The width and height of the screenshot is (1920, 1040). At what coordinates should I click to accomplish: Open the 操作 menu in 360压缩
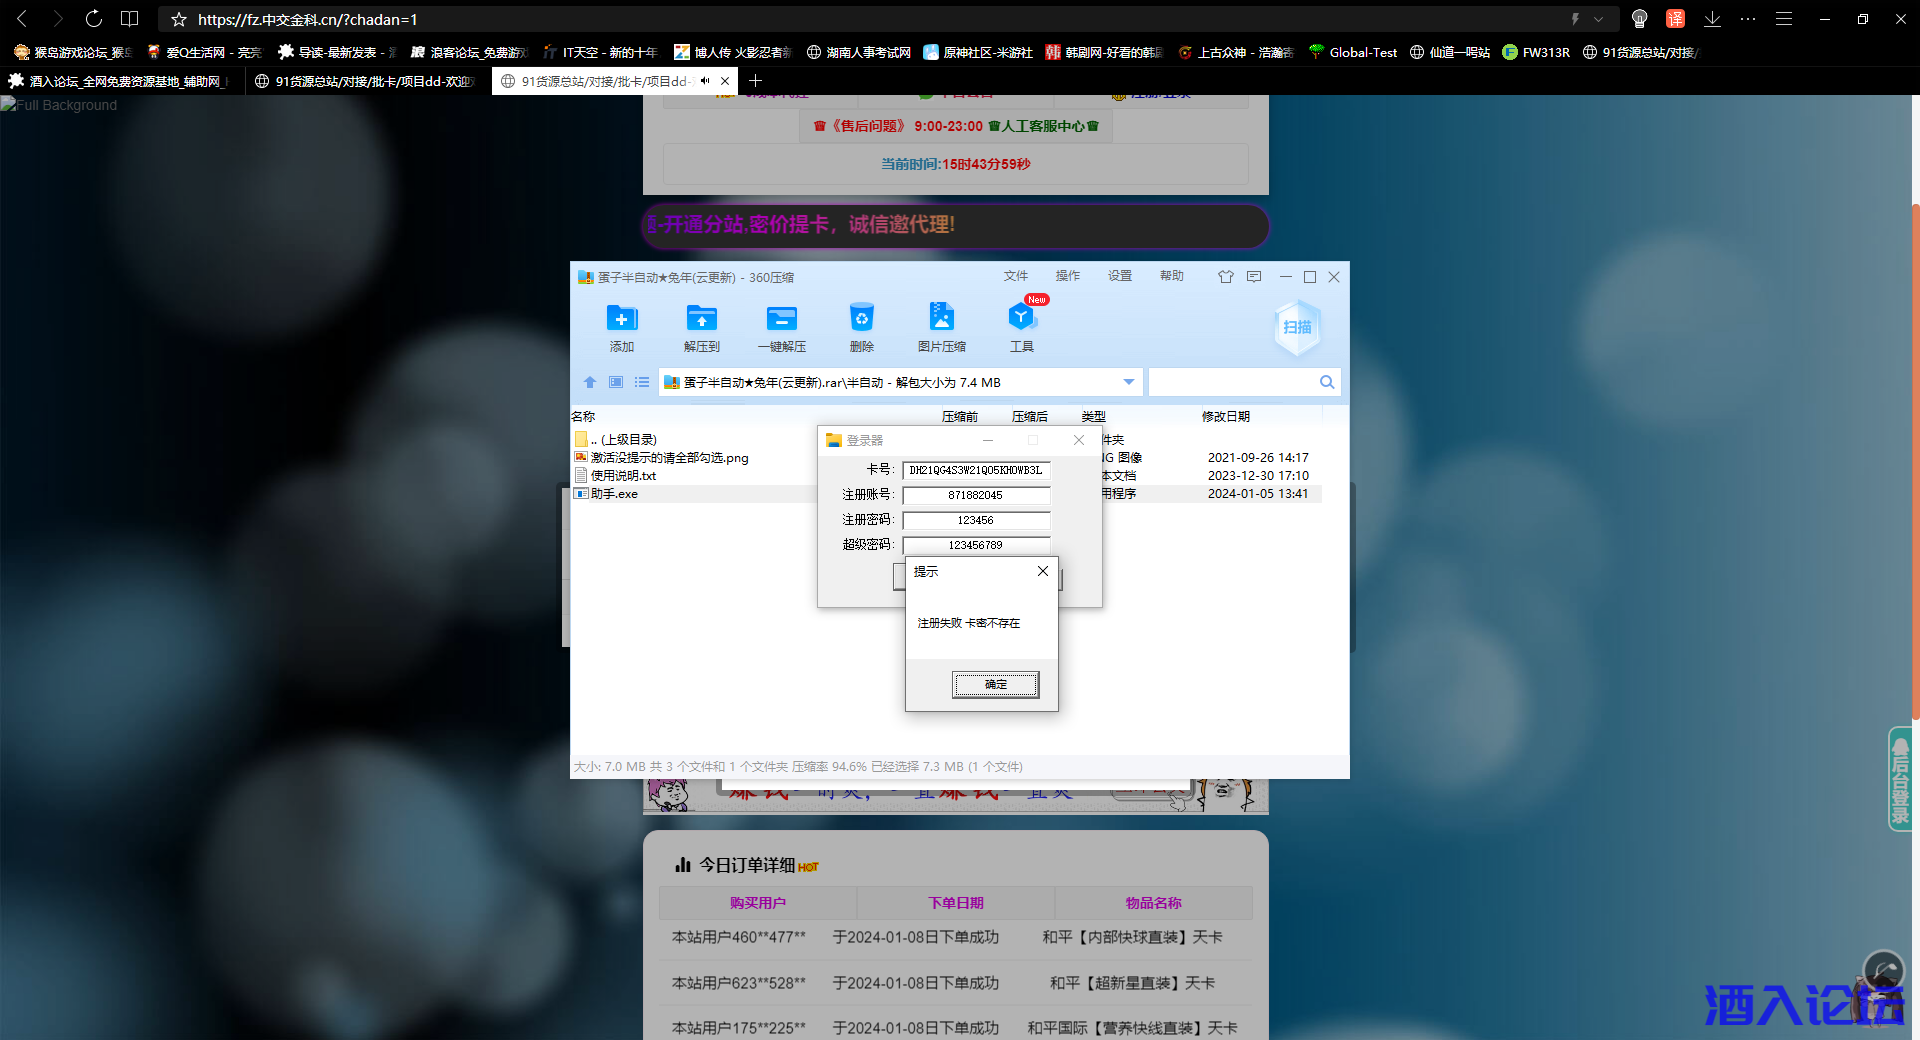[x=1068, y=276]
